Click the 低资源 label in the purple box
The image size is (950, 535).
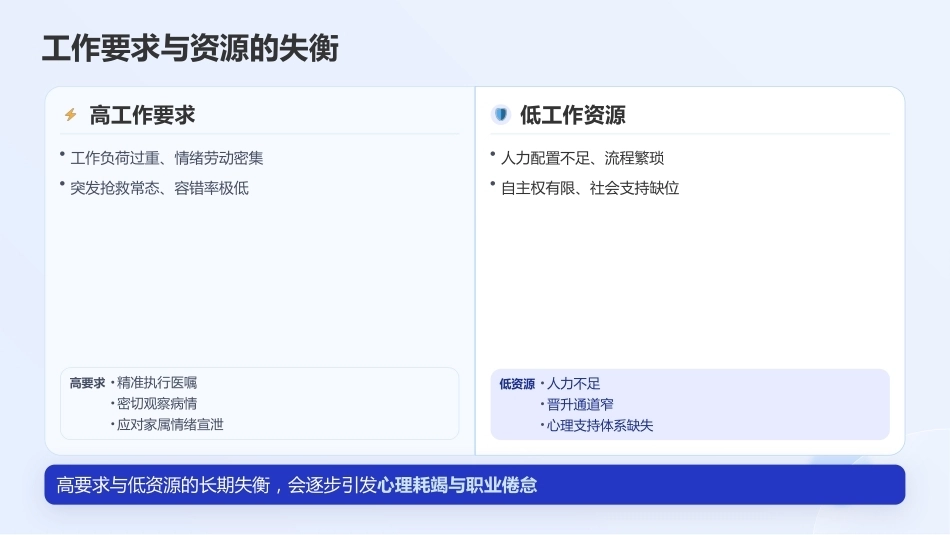click(517, 384)
